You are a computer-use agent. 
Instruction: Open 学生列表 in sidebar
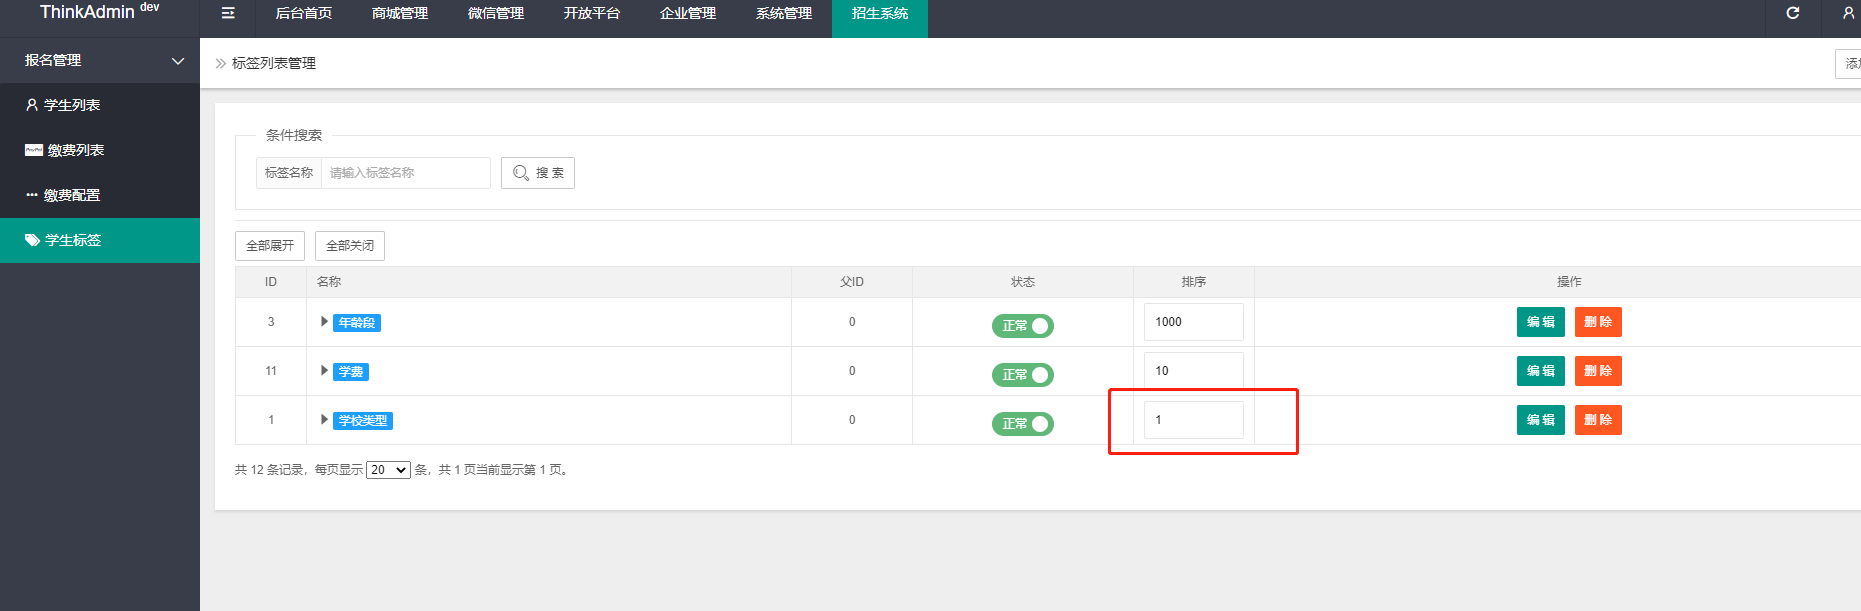point(100,105)
